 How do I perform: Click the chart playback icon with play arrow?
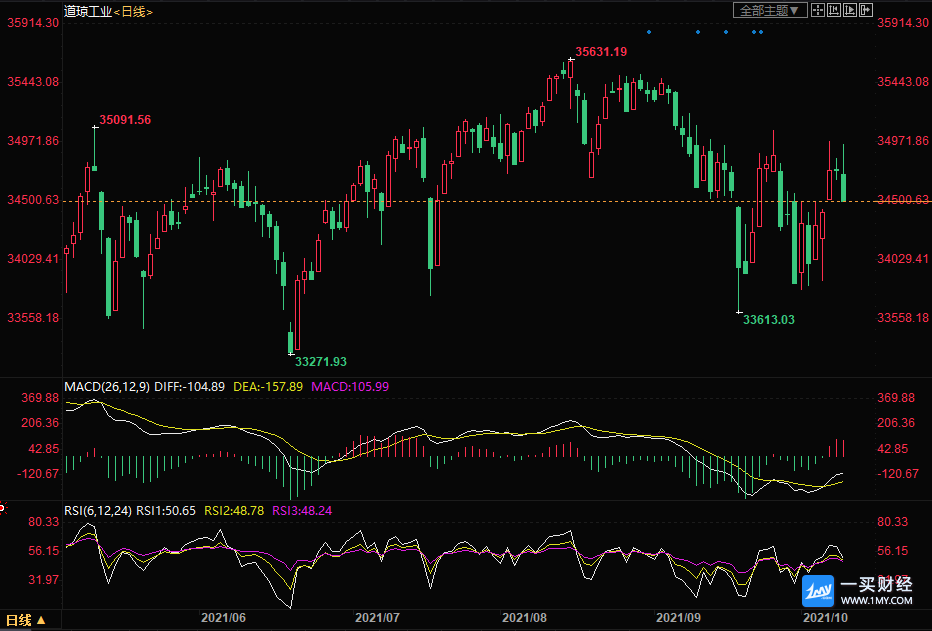coord(850,10)
